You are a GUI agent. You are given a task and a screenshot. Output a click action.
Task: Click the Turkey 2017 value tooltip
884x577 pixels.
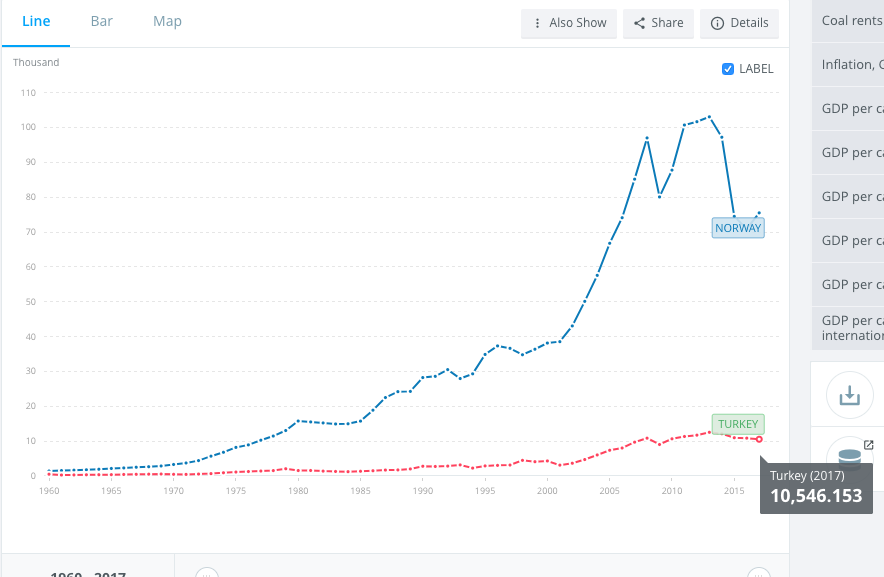pyautogui.click(x=815, y=487)
